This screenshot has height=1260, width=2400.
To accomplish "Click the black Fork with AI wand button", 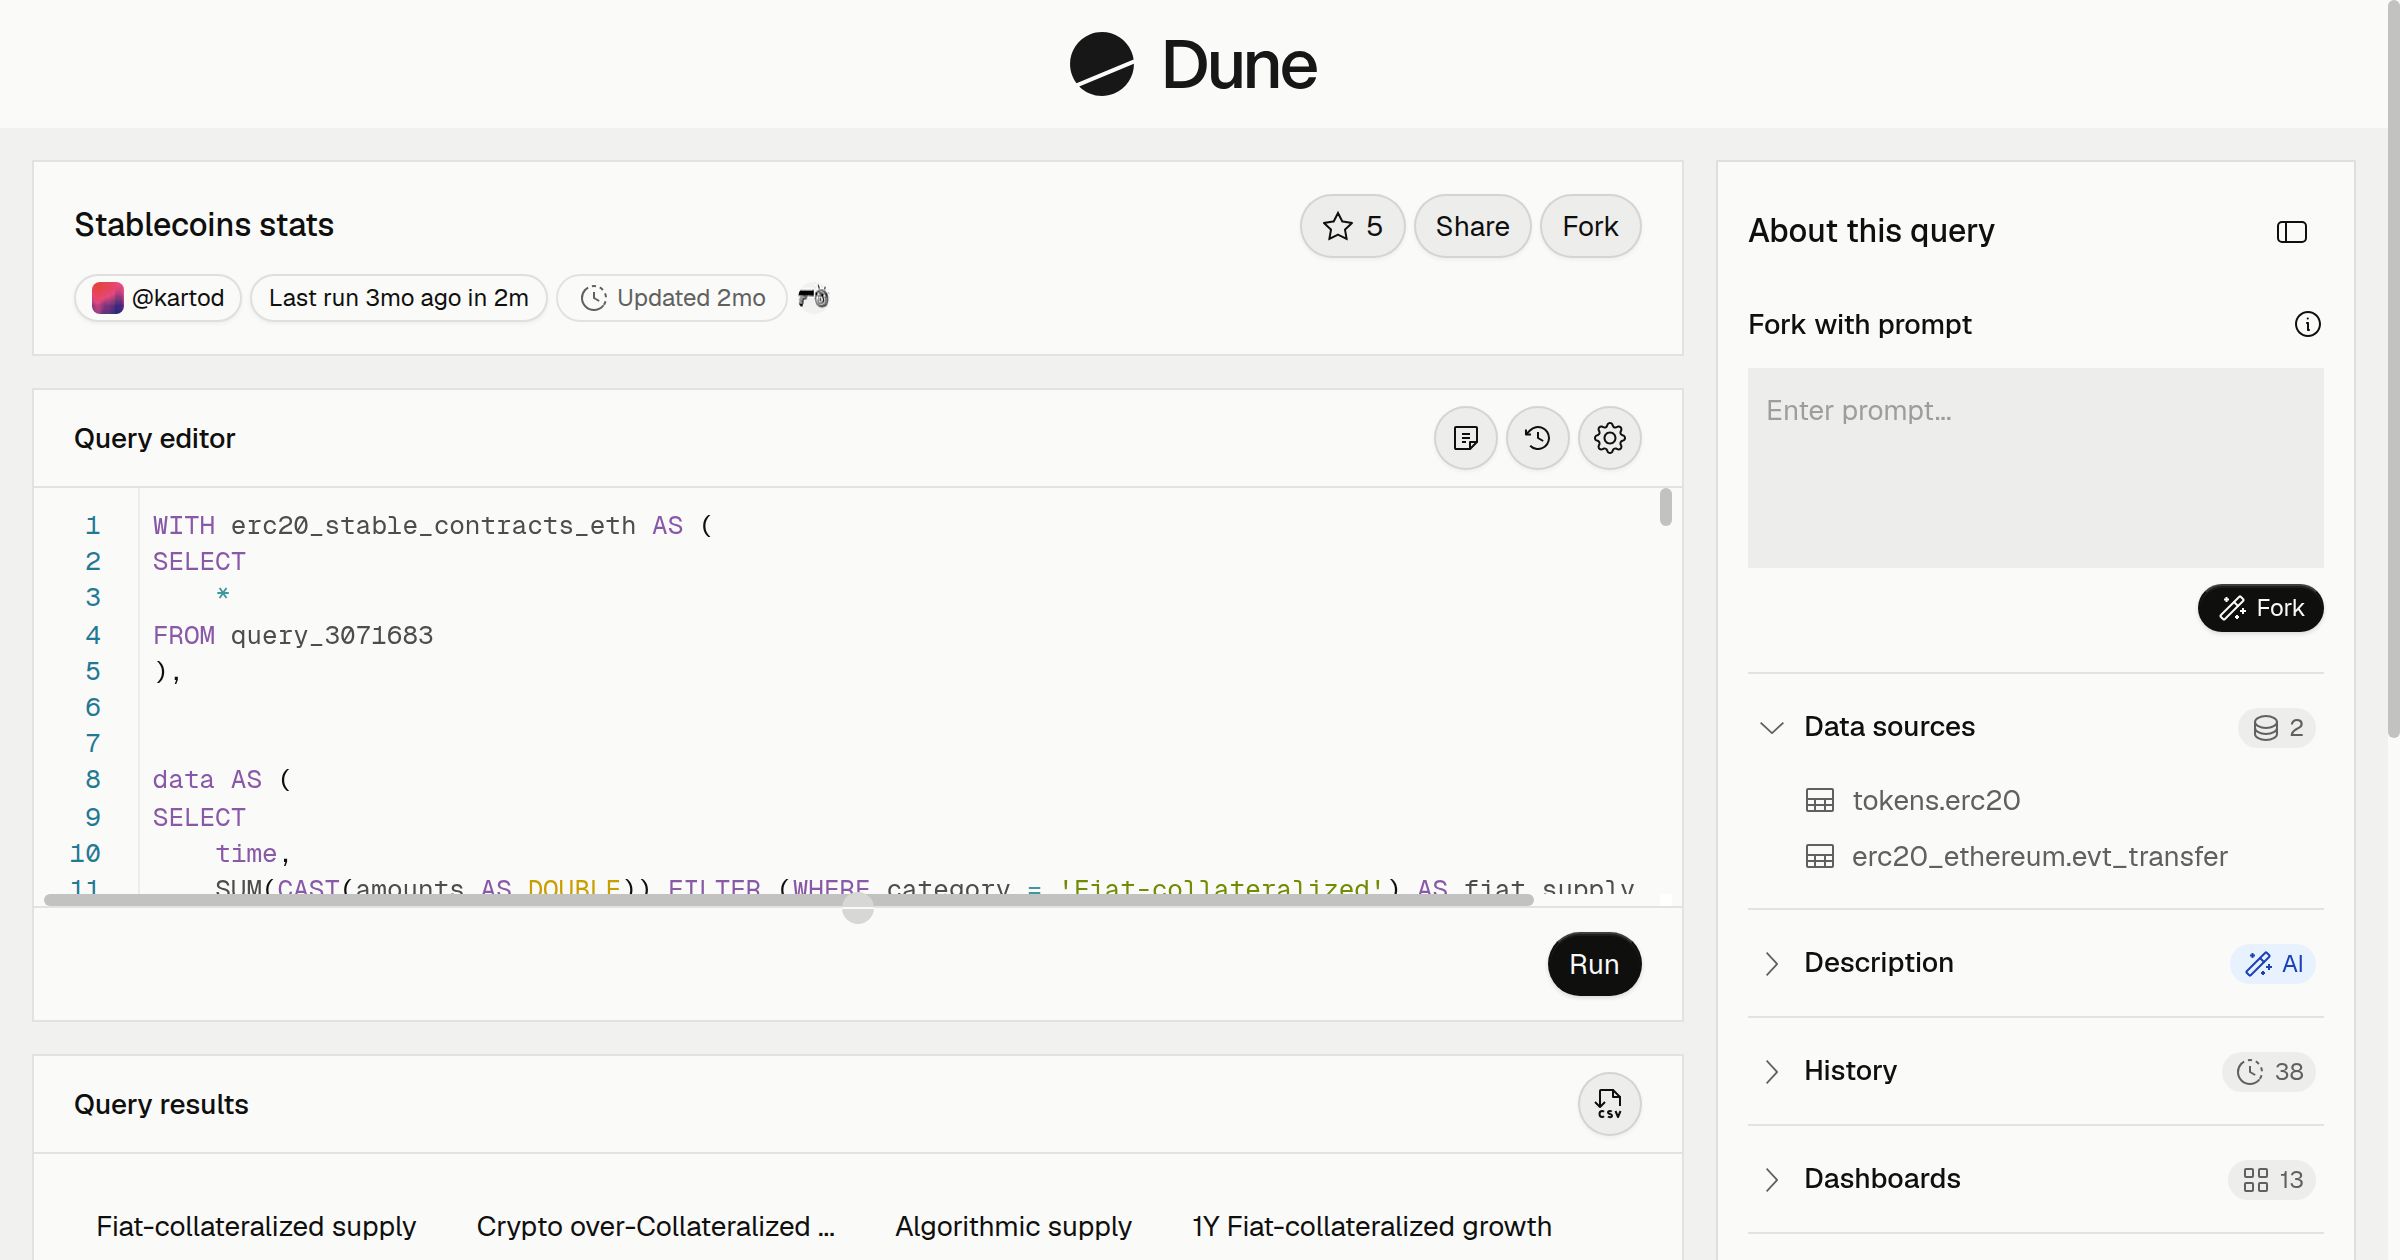I will [x=2260, y=608].
